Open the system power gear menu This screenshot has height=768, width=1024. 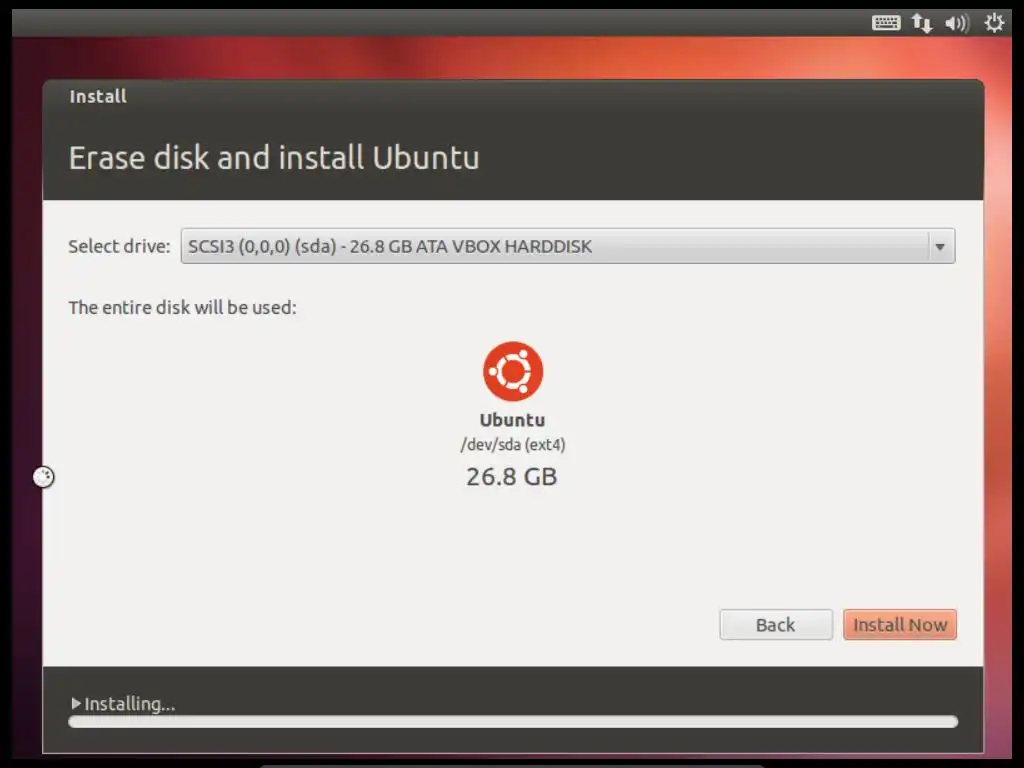click(994, 24)
